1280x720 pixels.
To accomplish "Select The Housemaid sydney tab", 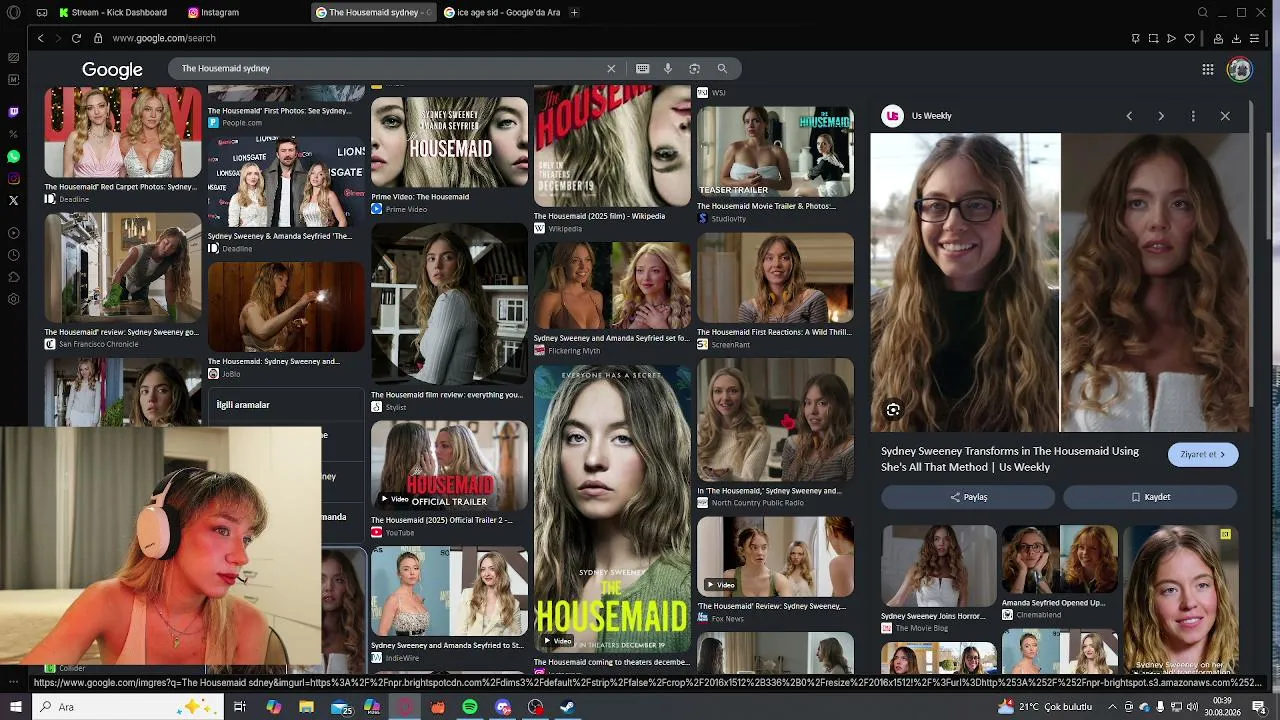I will (x=373, y=12).
